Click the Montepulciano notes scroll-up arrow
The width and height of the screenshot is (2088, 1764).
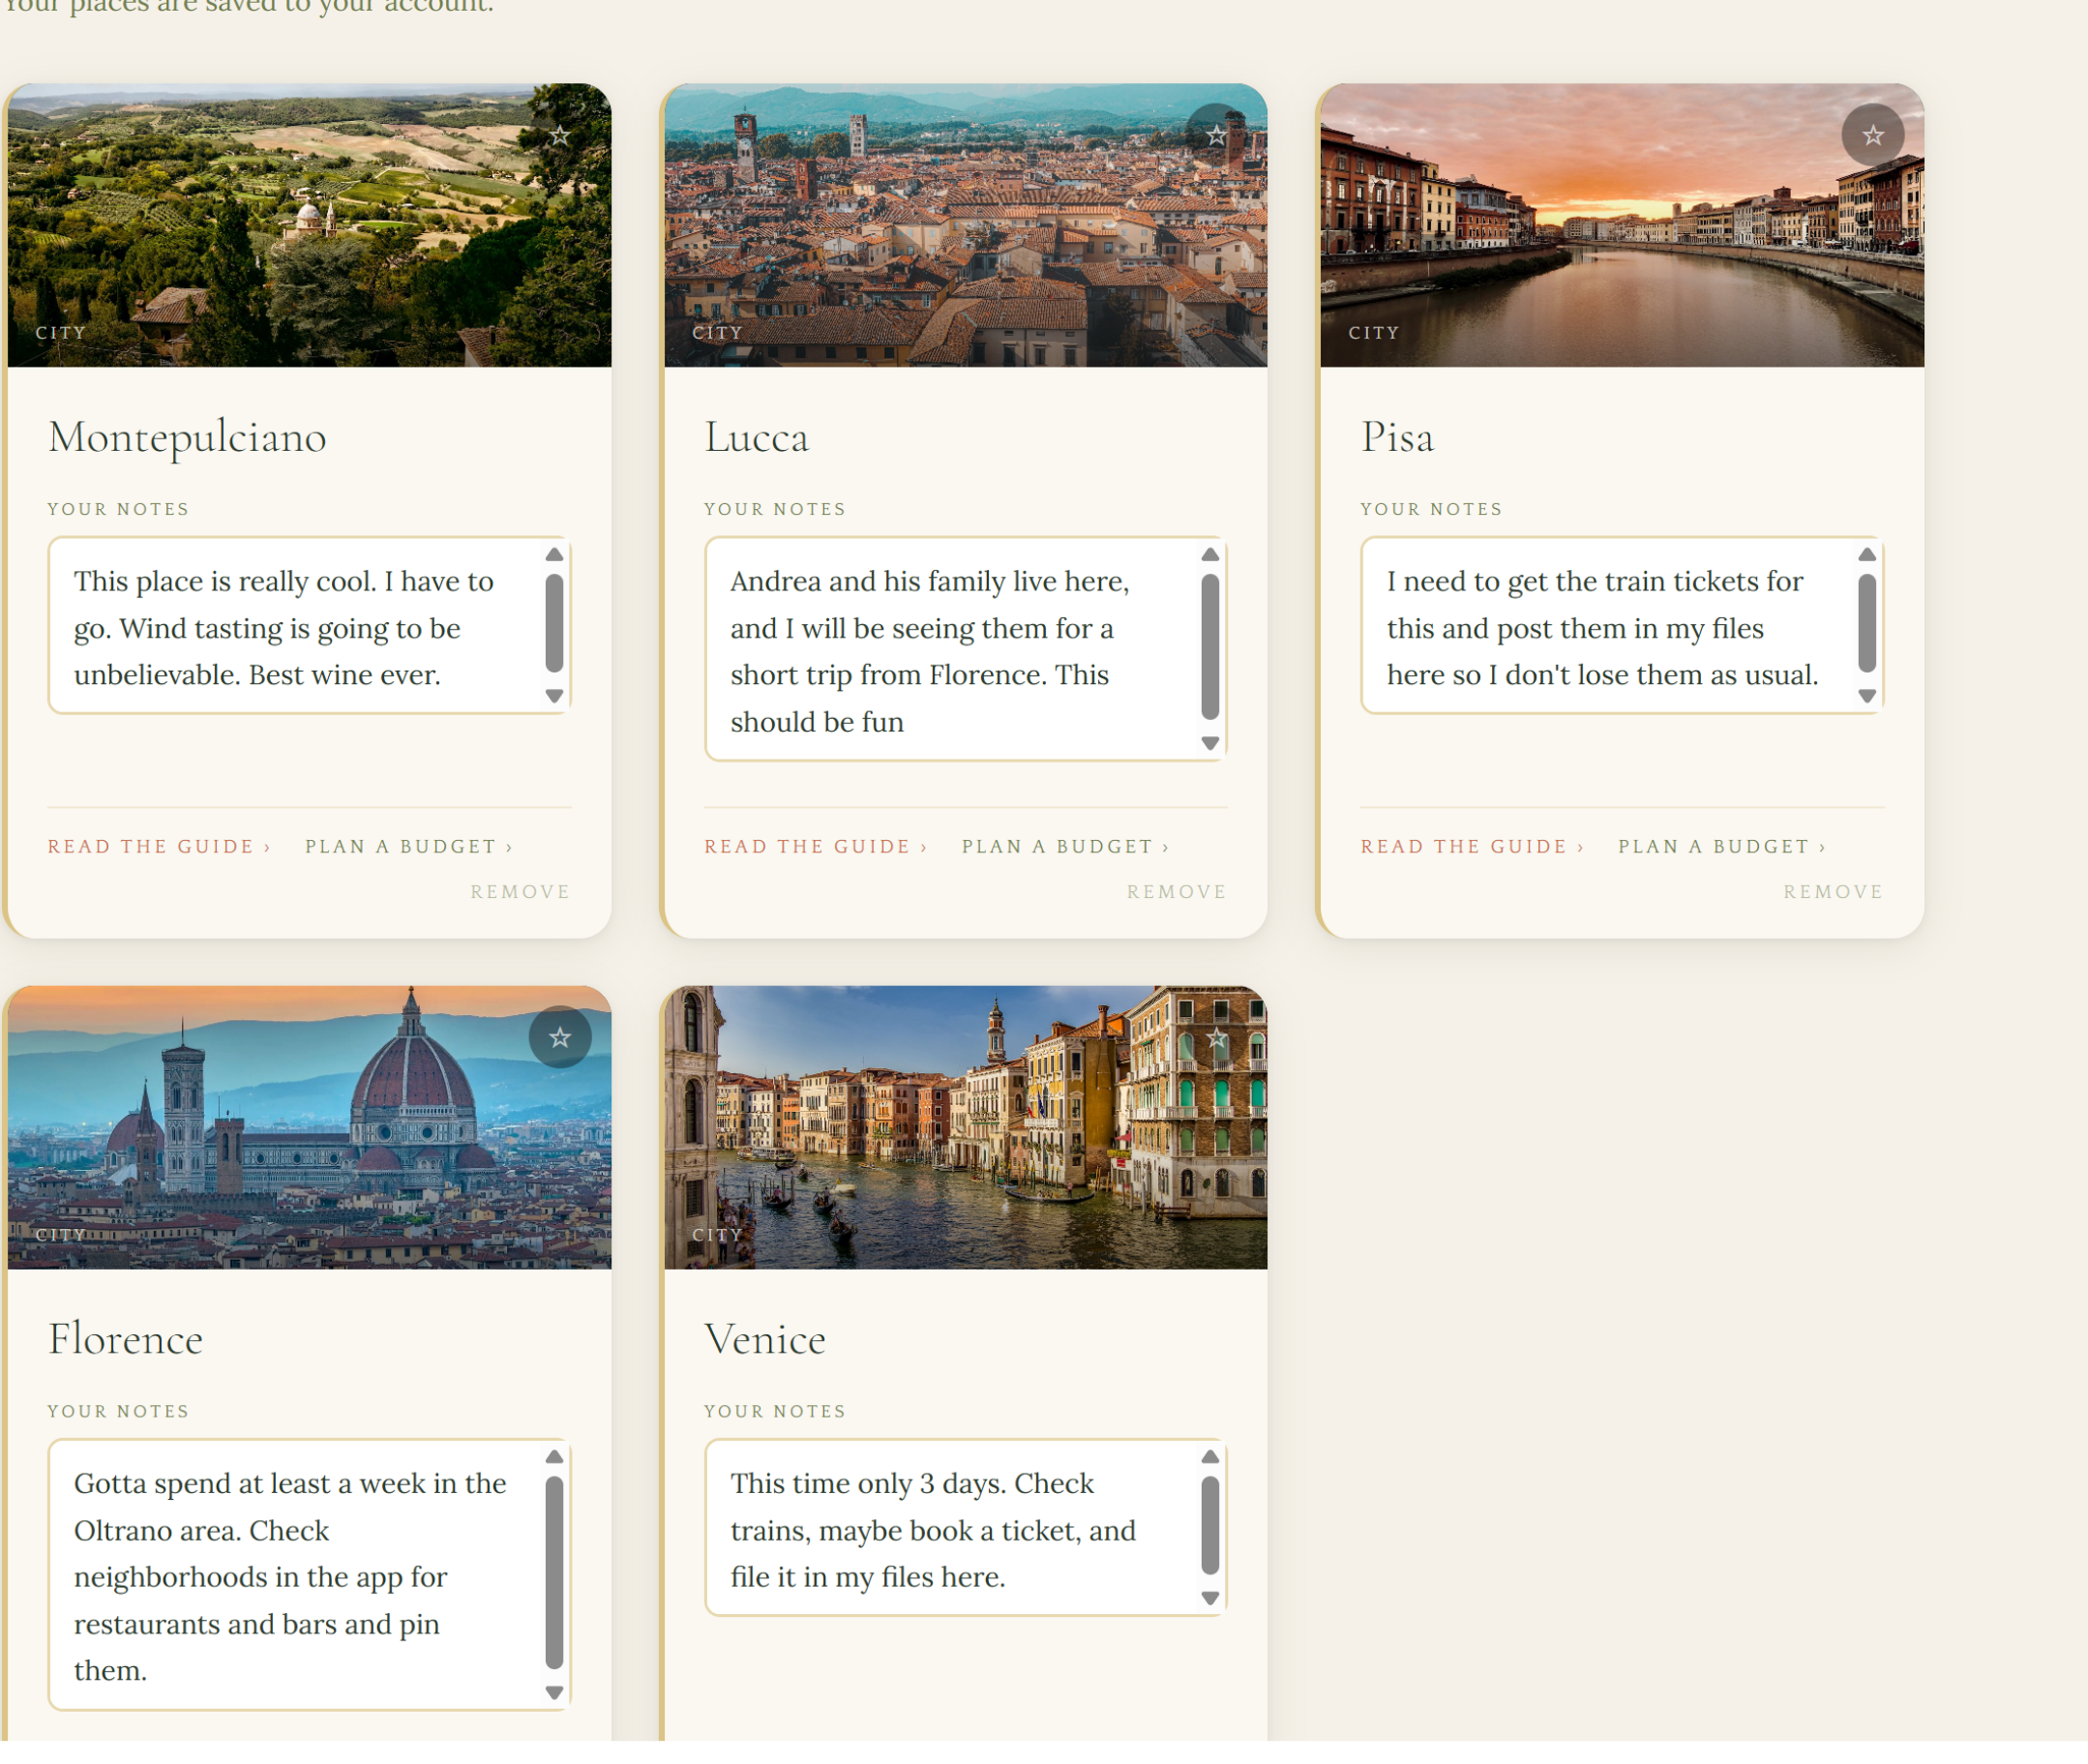pos(554,555)
